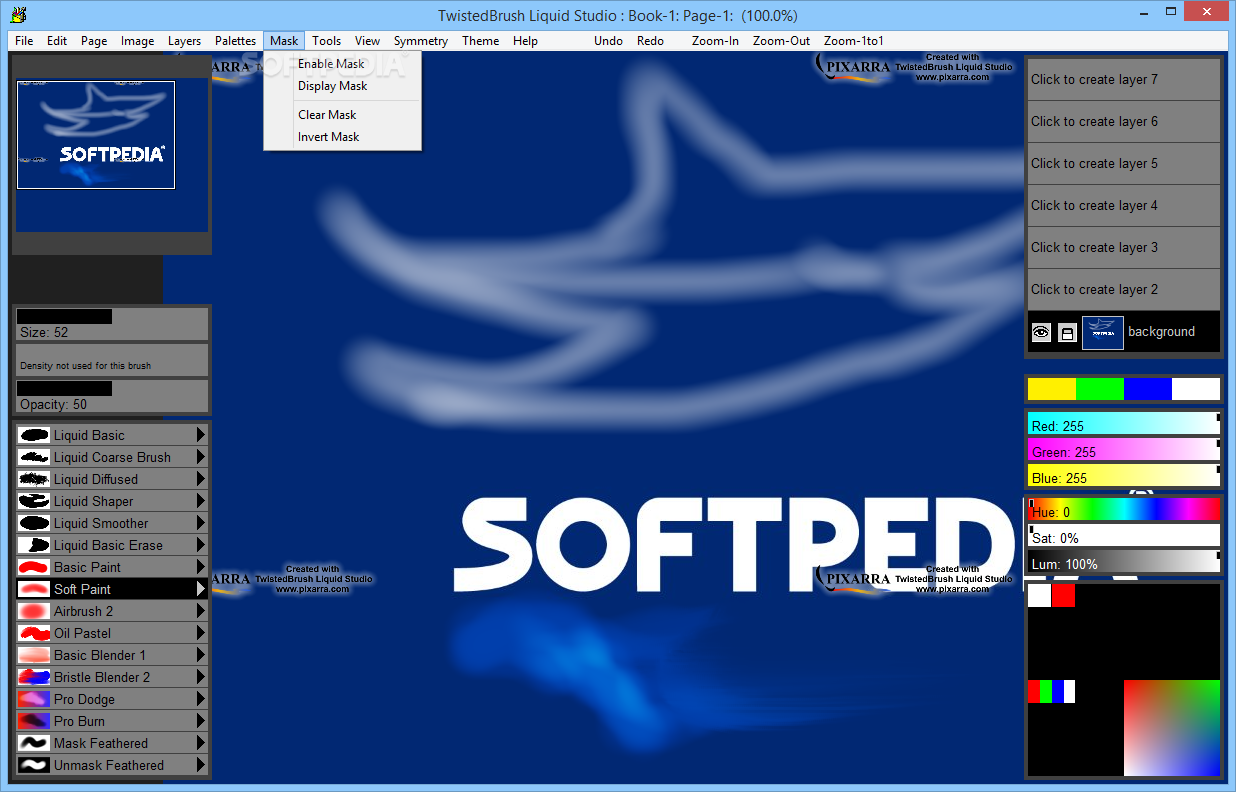This screenshot has width=1236, height=792.
Task: Expand Liquid Diffused options arrow
Action: coord(201,479)
